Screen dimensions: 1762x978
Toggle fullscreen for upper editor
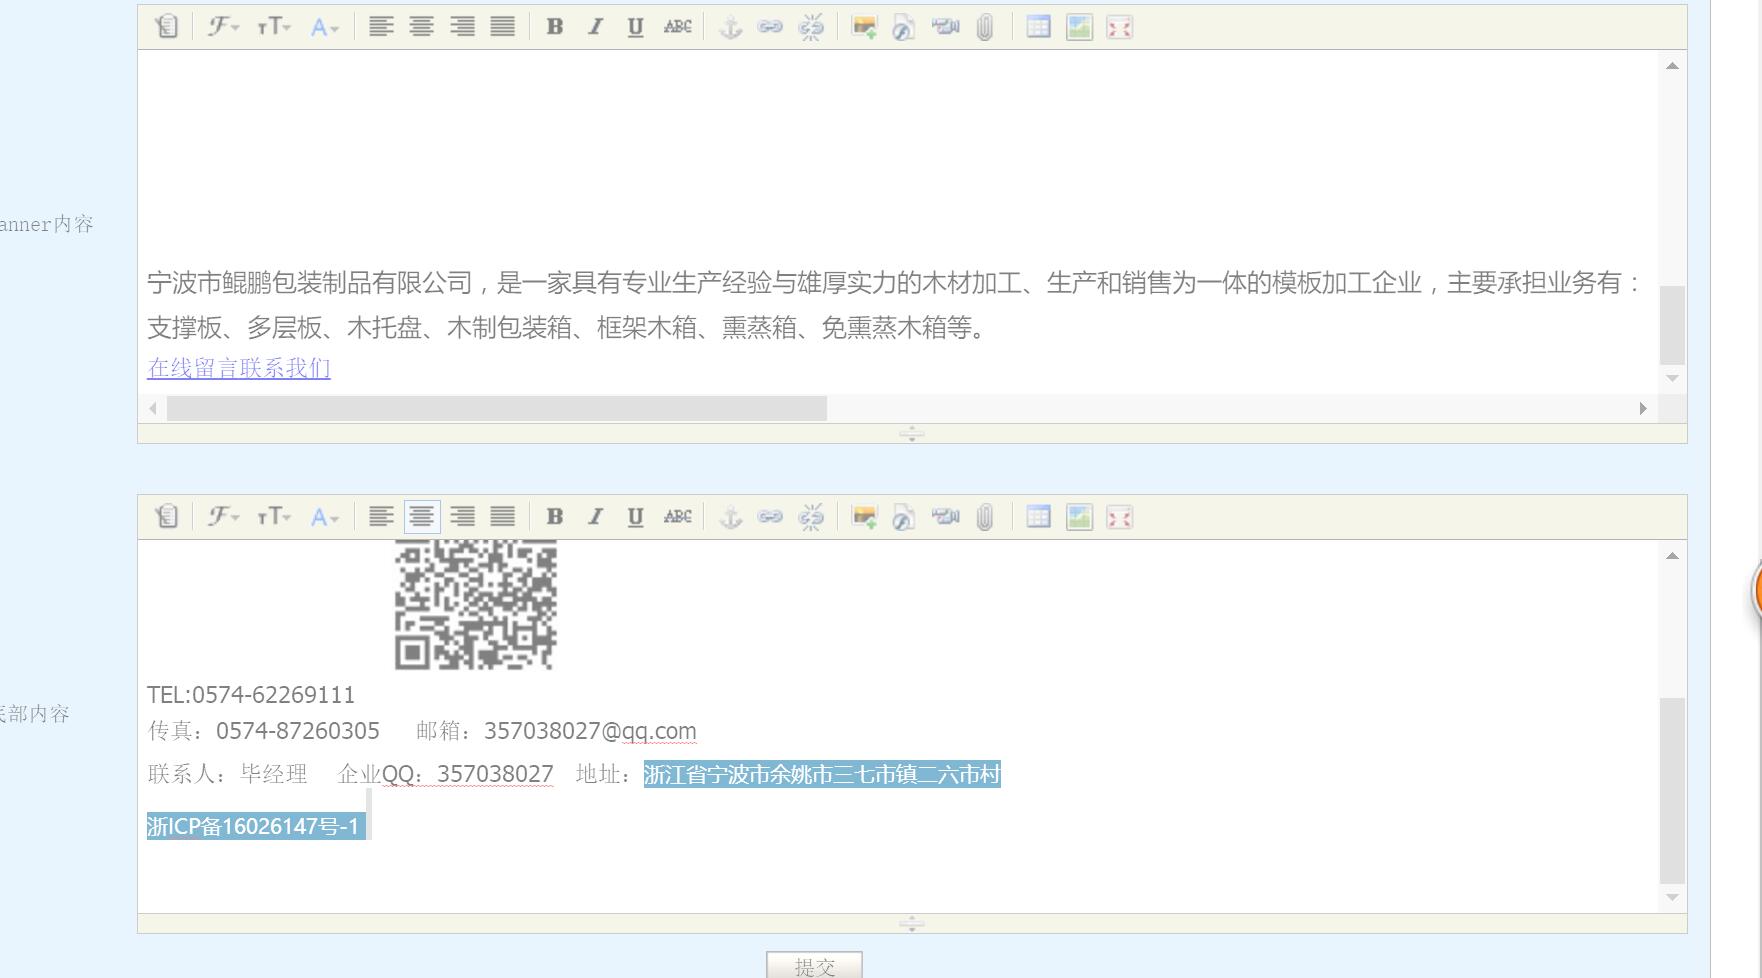(1120, 27)
